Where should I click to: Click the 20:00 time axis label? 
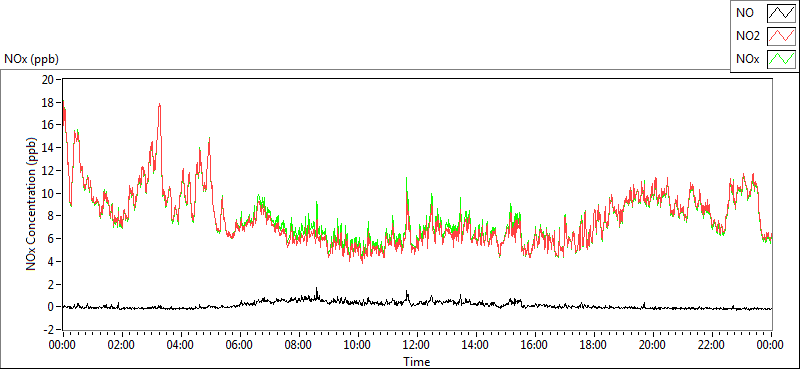(653, 345)
